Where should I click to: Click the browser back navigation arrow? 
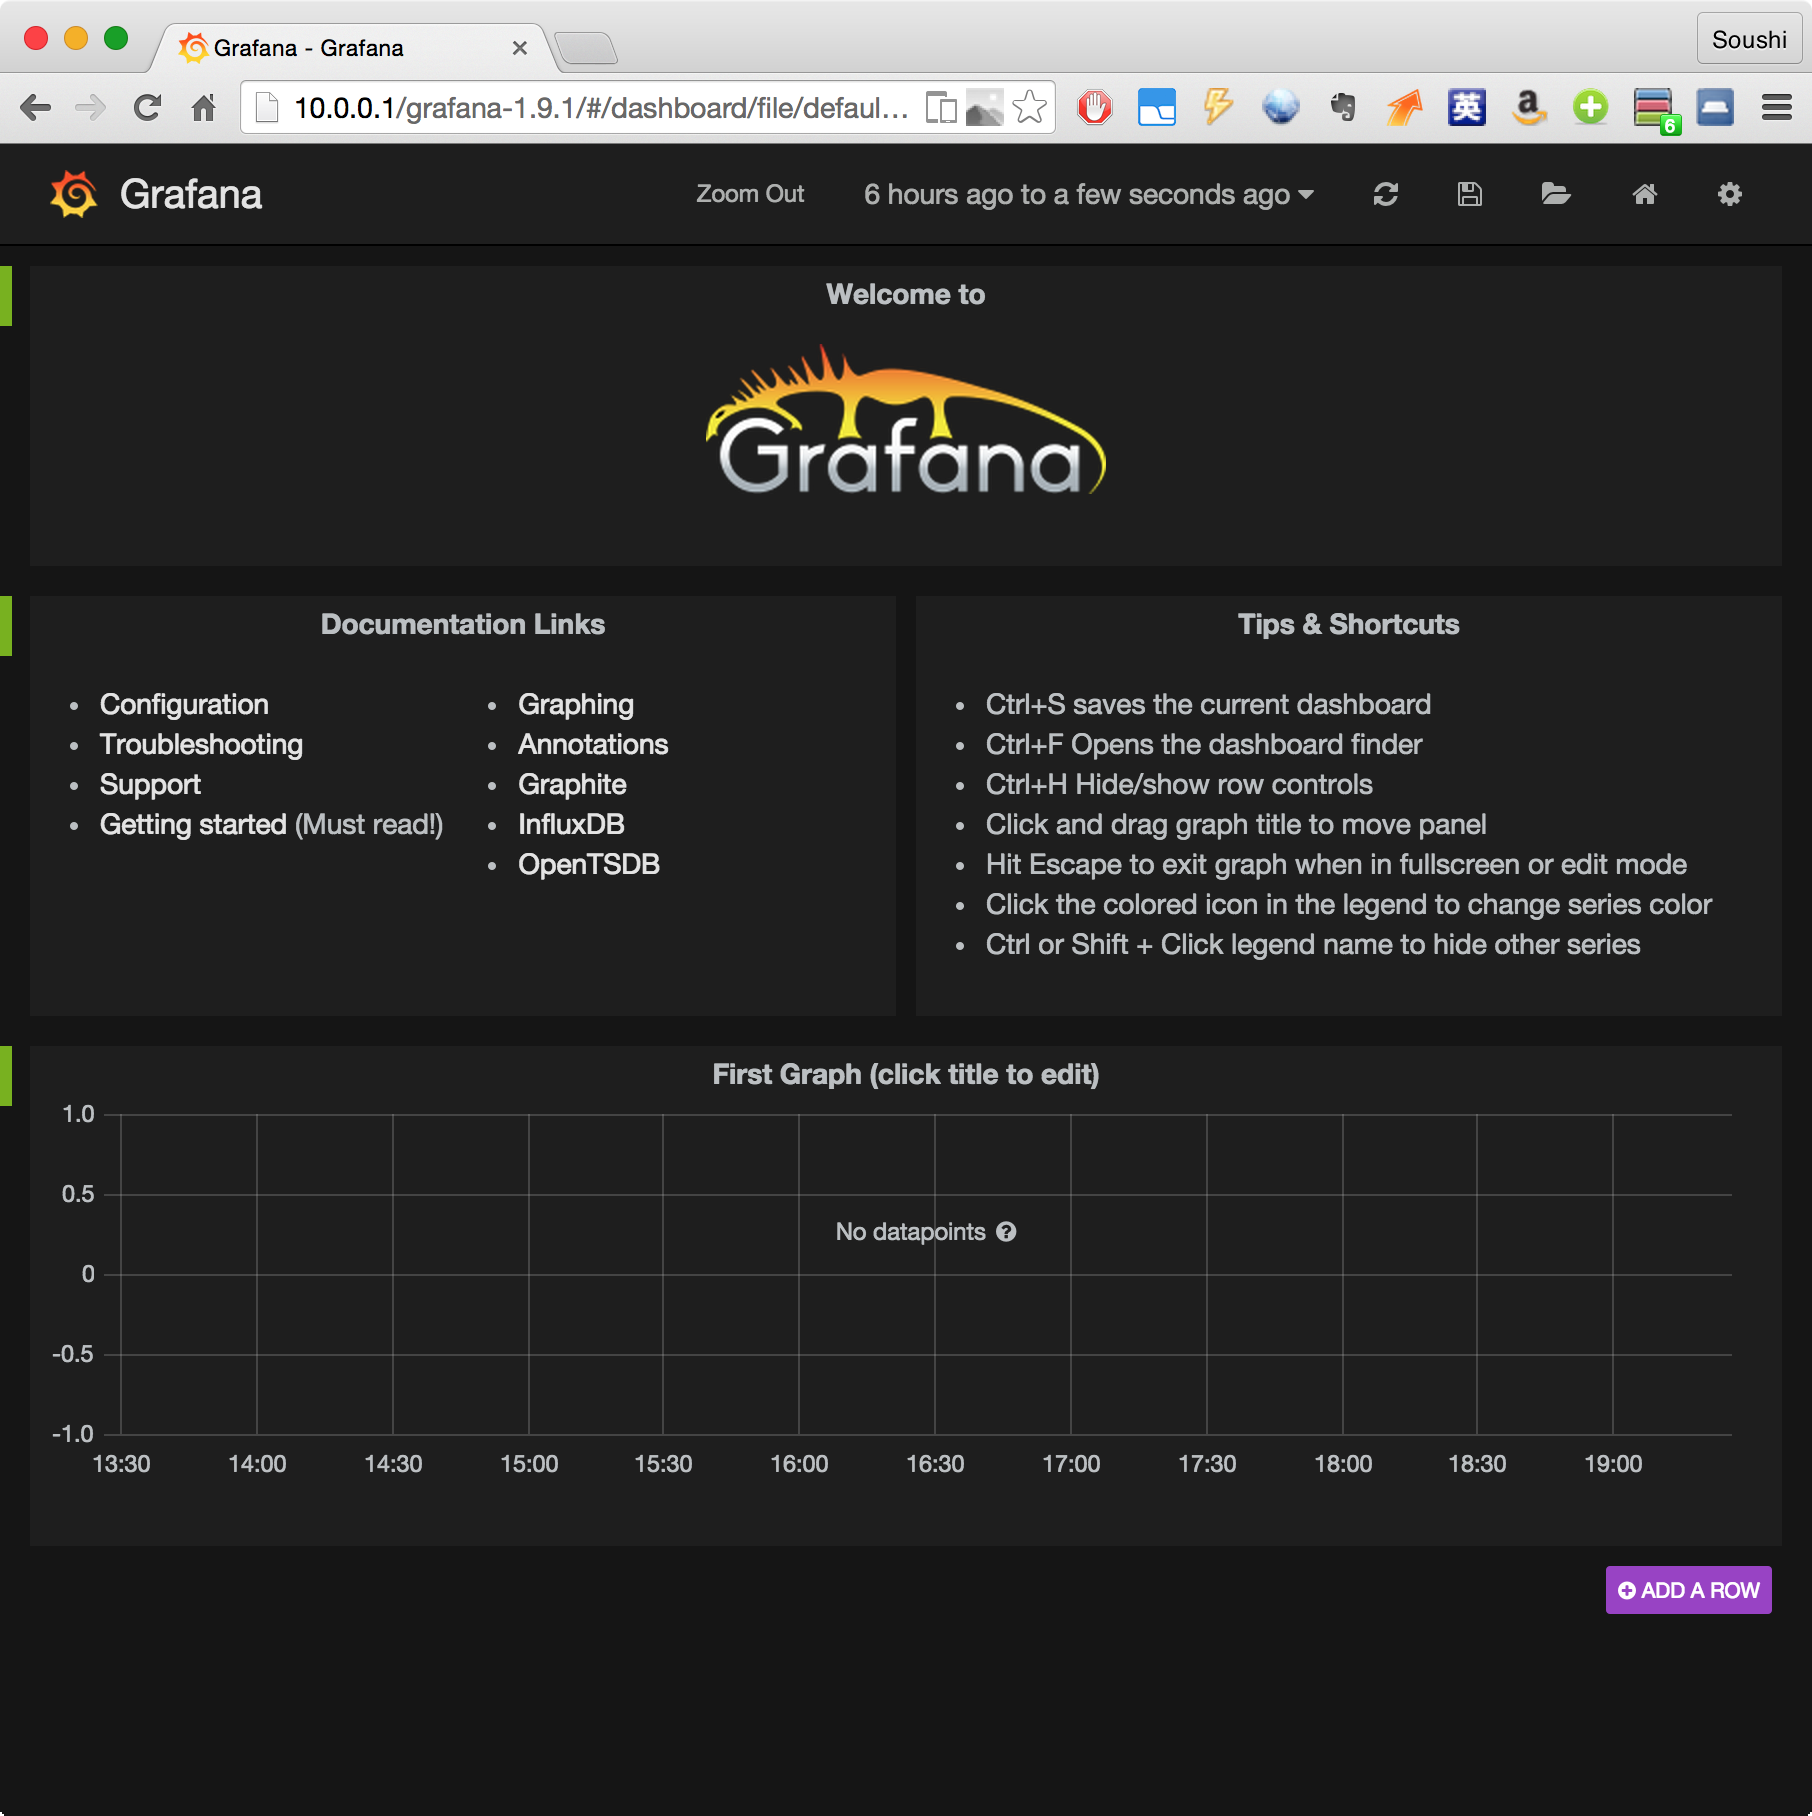tap(37, 107)
